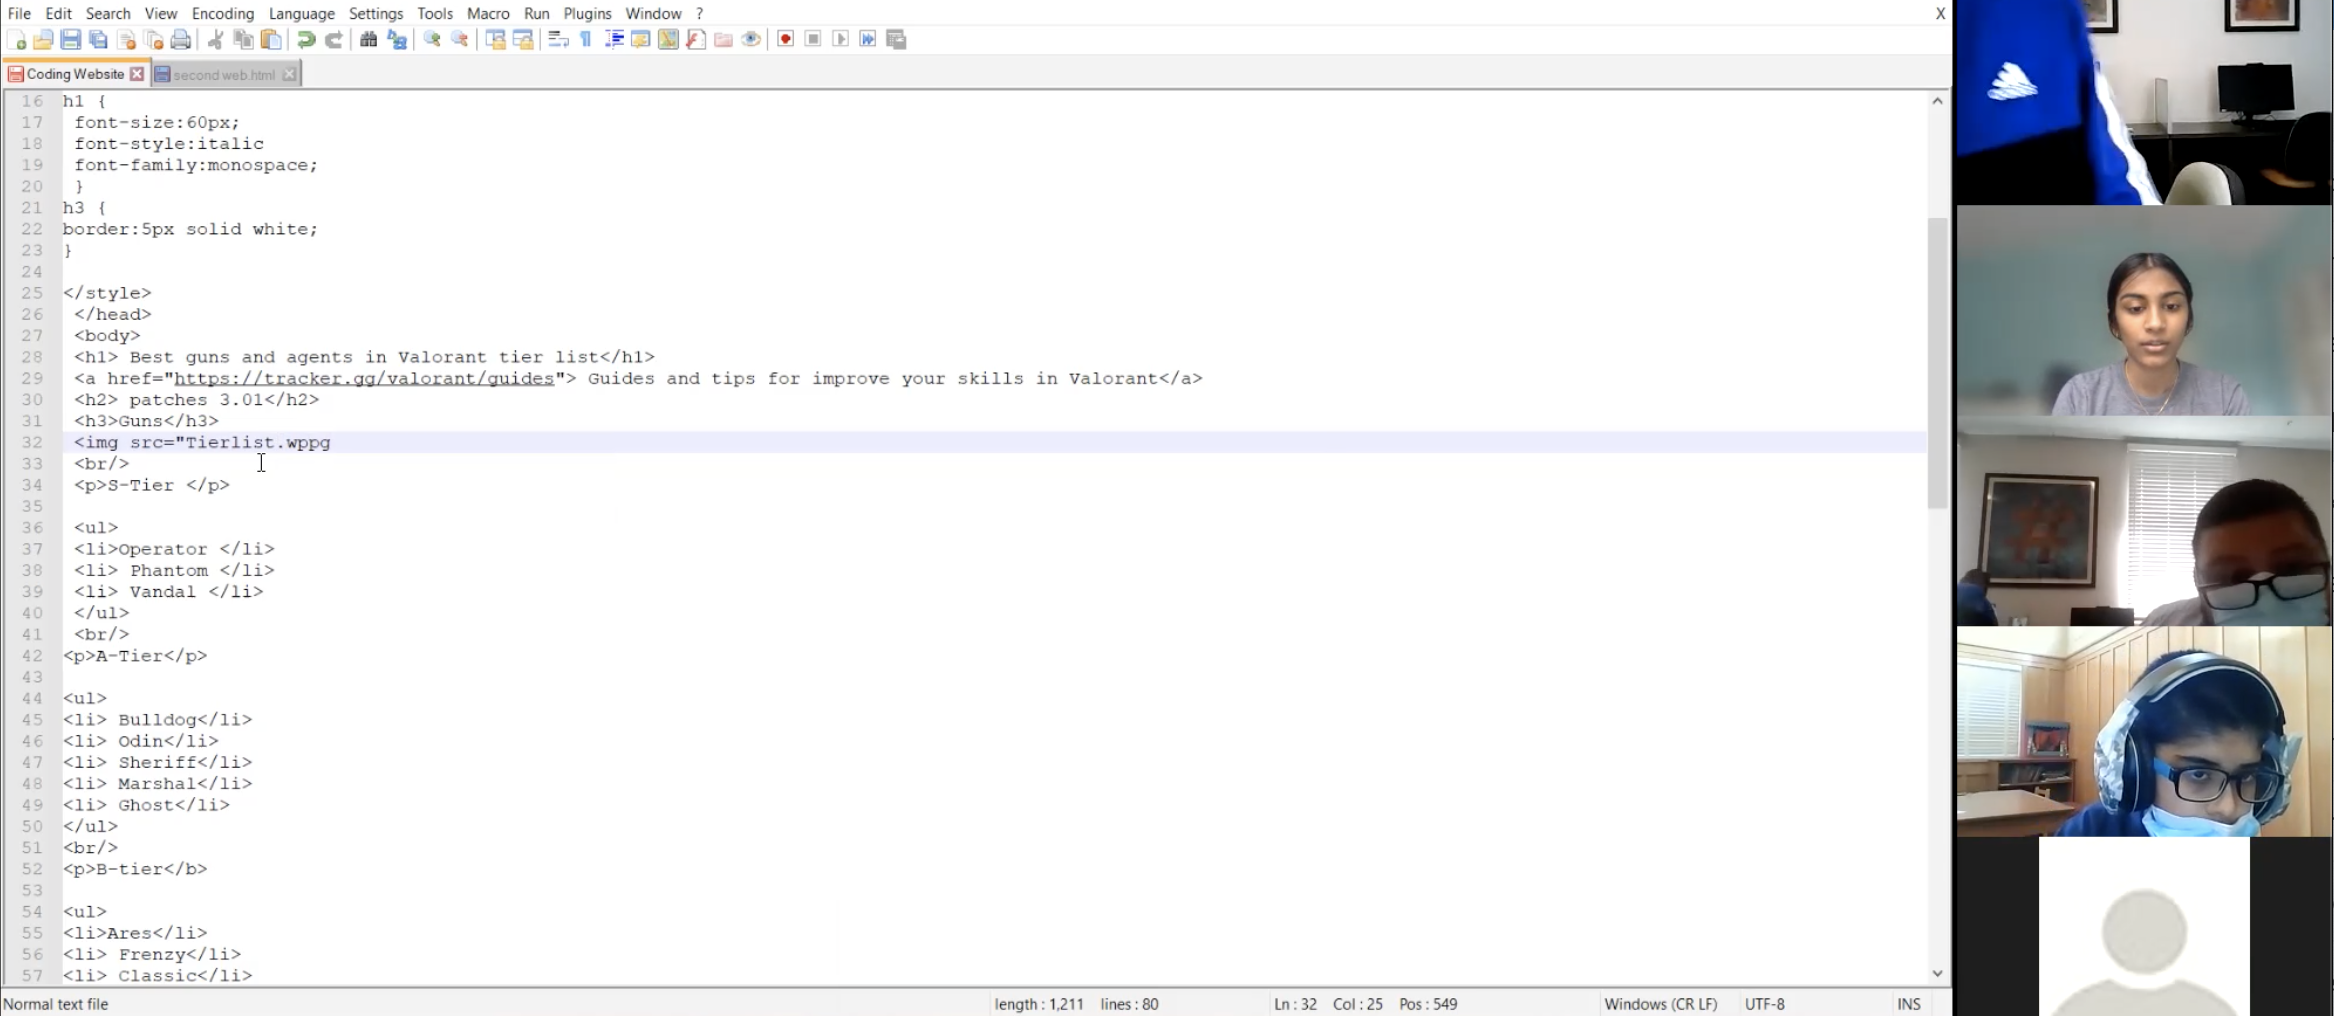
Task: Undo the last edit with green arrow
Action: (x=306, y=39)
